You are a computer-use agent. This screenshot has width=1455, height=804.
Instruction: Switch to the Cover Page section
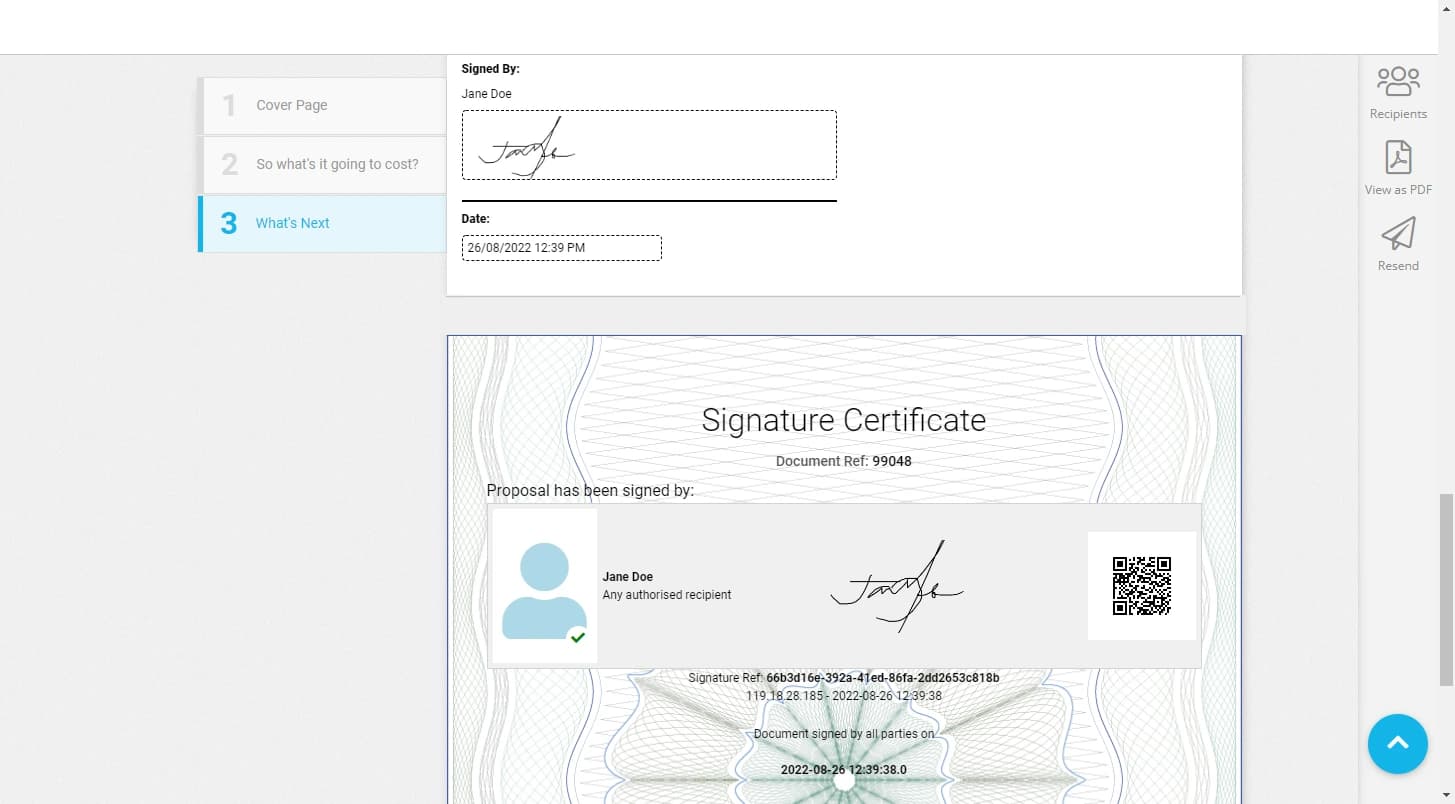(x=292, y=105)
